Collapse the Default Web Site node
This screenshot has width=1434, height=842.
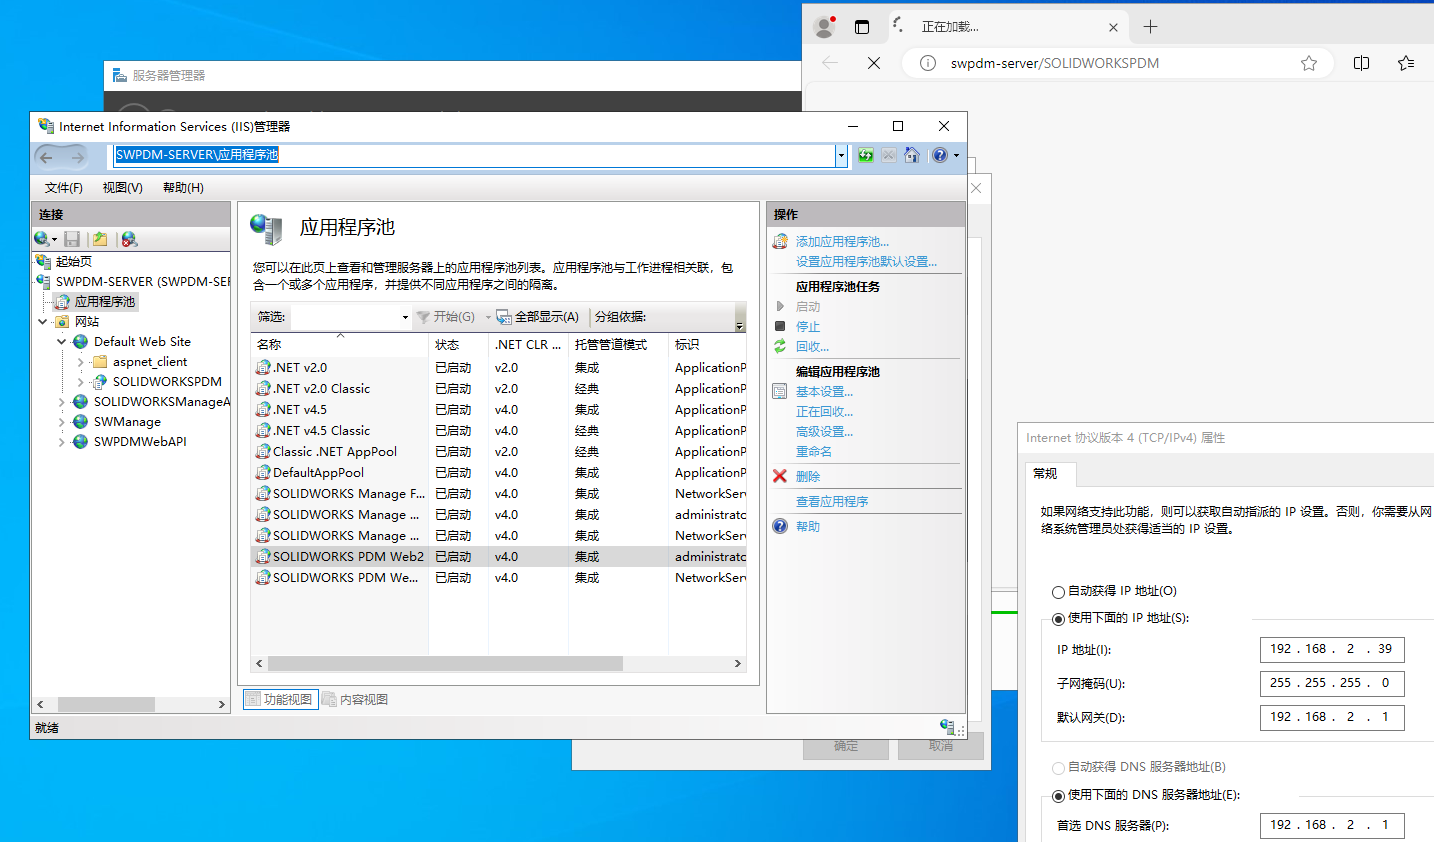(x=62, y=342)
